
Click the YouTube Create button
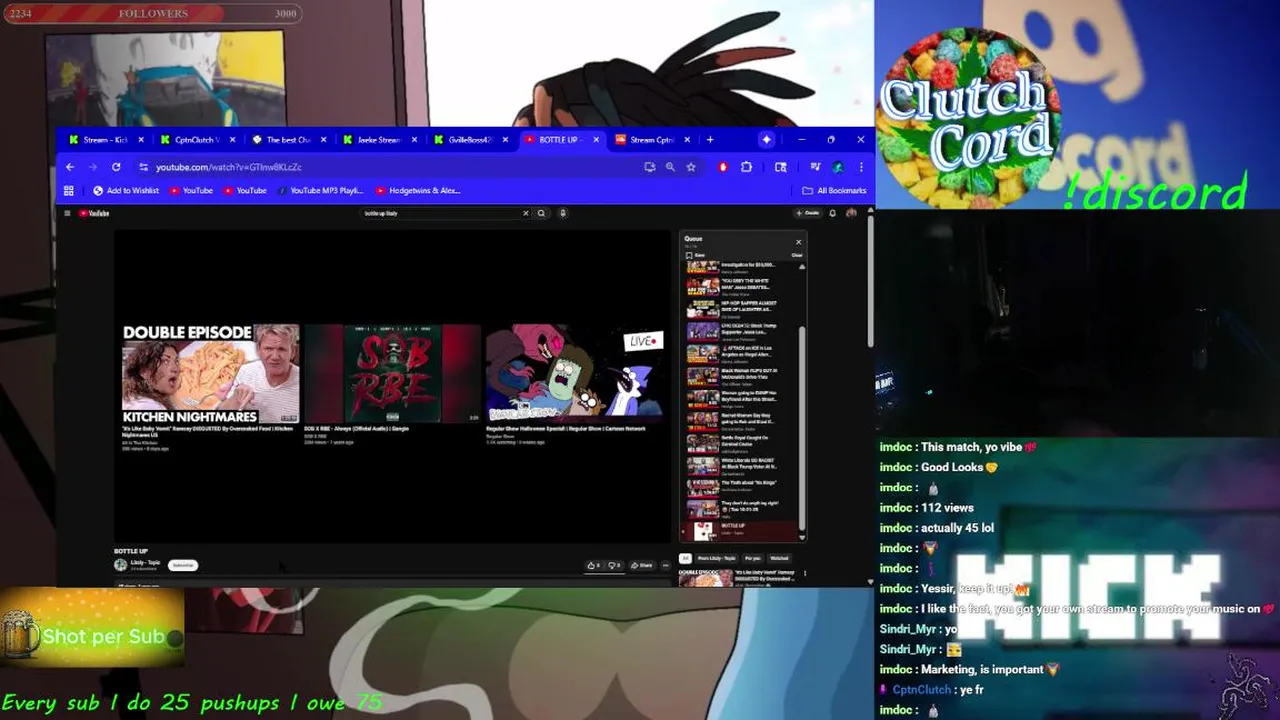[808, 213]
